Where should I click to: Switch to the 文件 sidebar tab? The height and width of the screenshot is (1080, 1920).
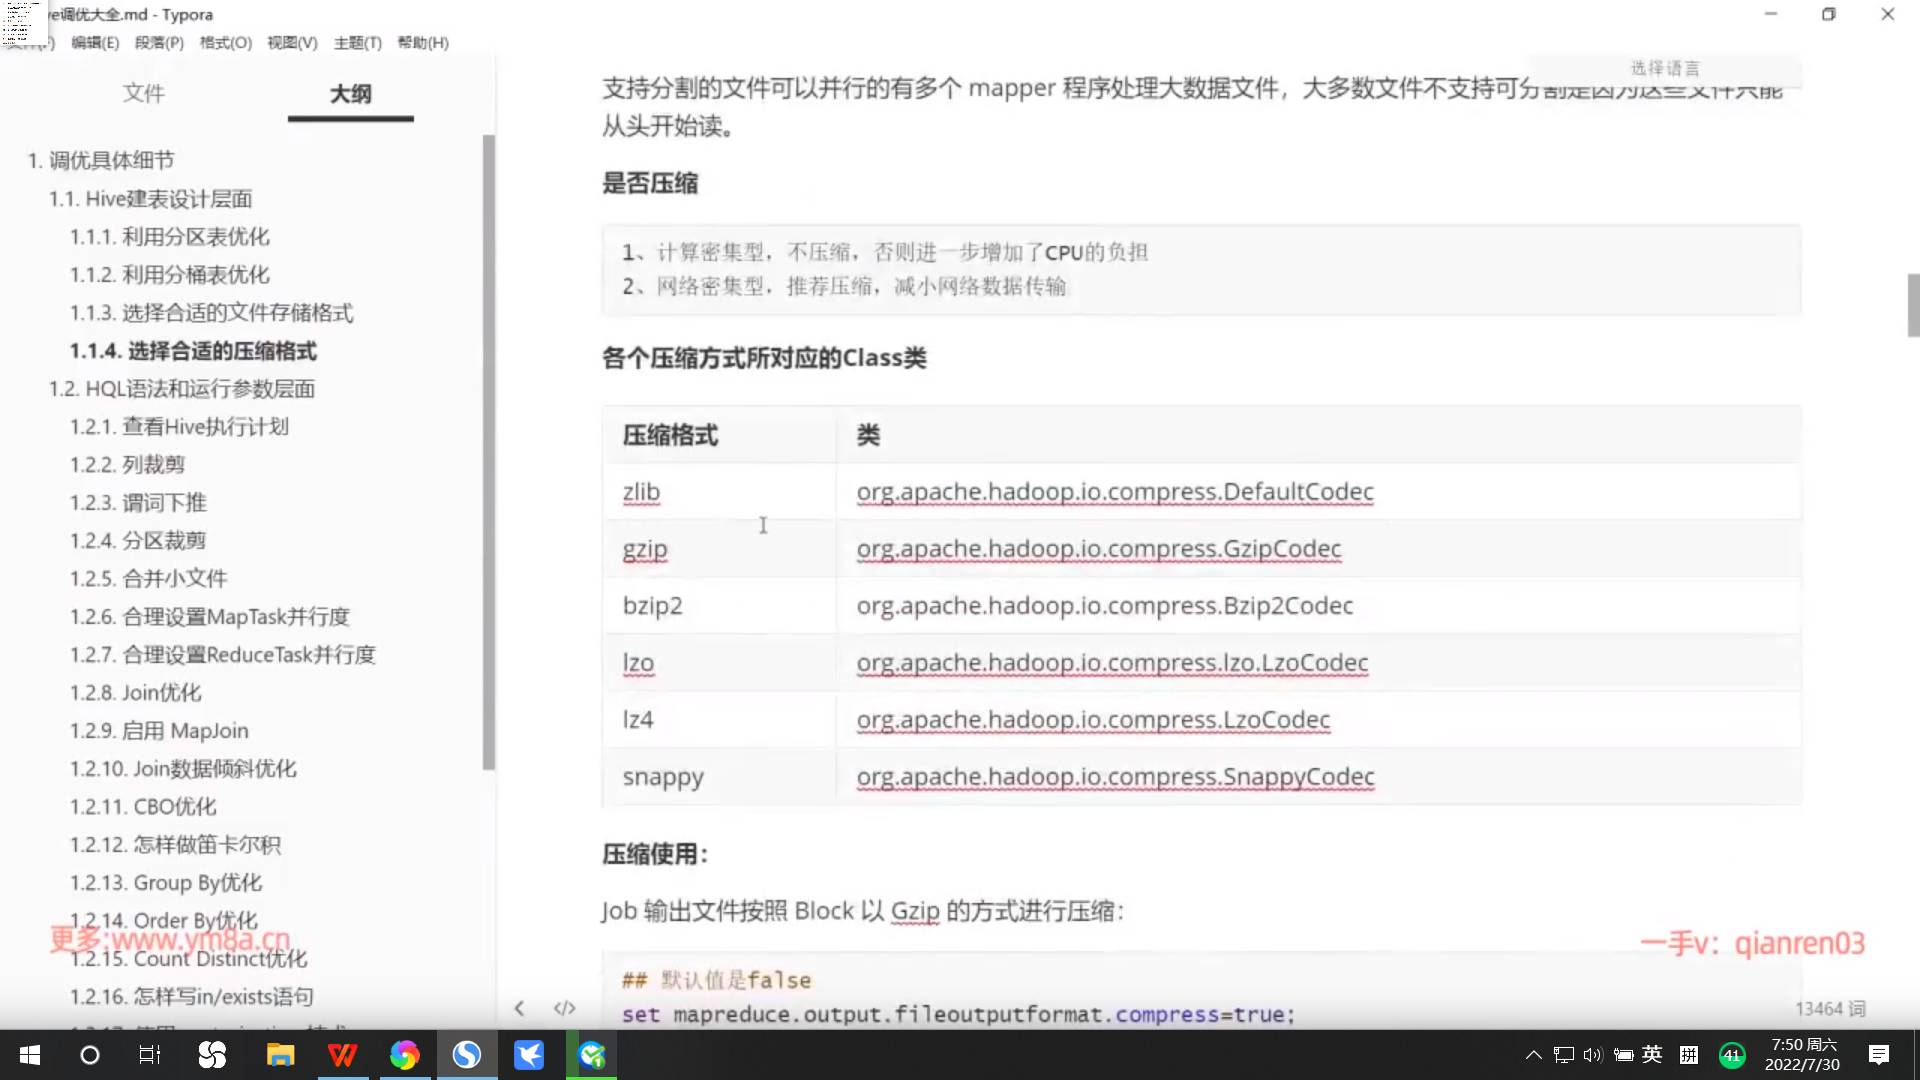tap(143, 93)
